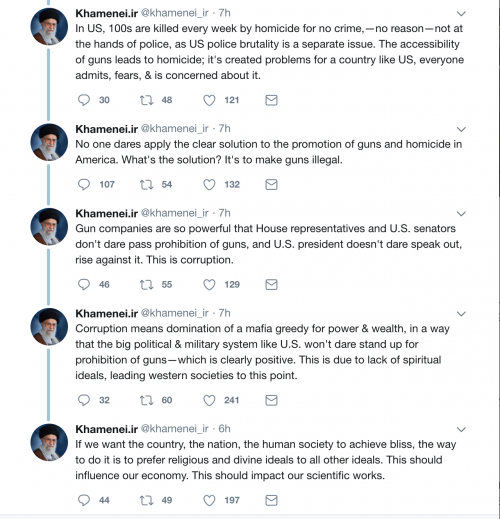Image resolution: width=500 pixels, height=519 pixels.
Task: Open chevron menu on the 6h tweet
Action: pos(461,429)
